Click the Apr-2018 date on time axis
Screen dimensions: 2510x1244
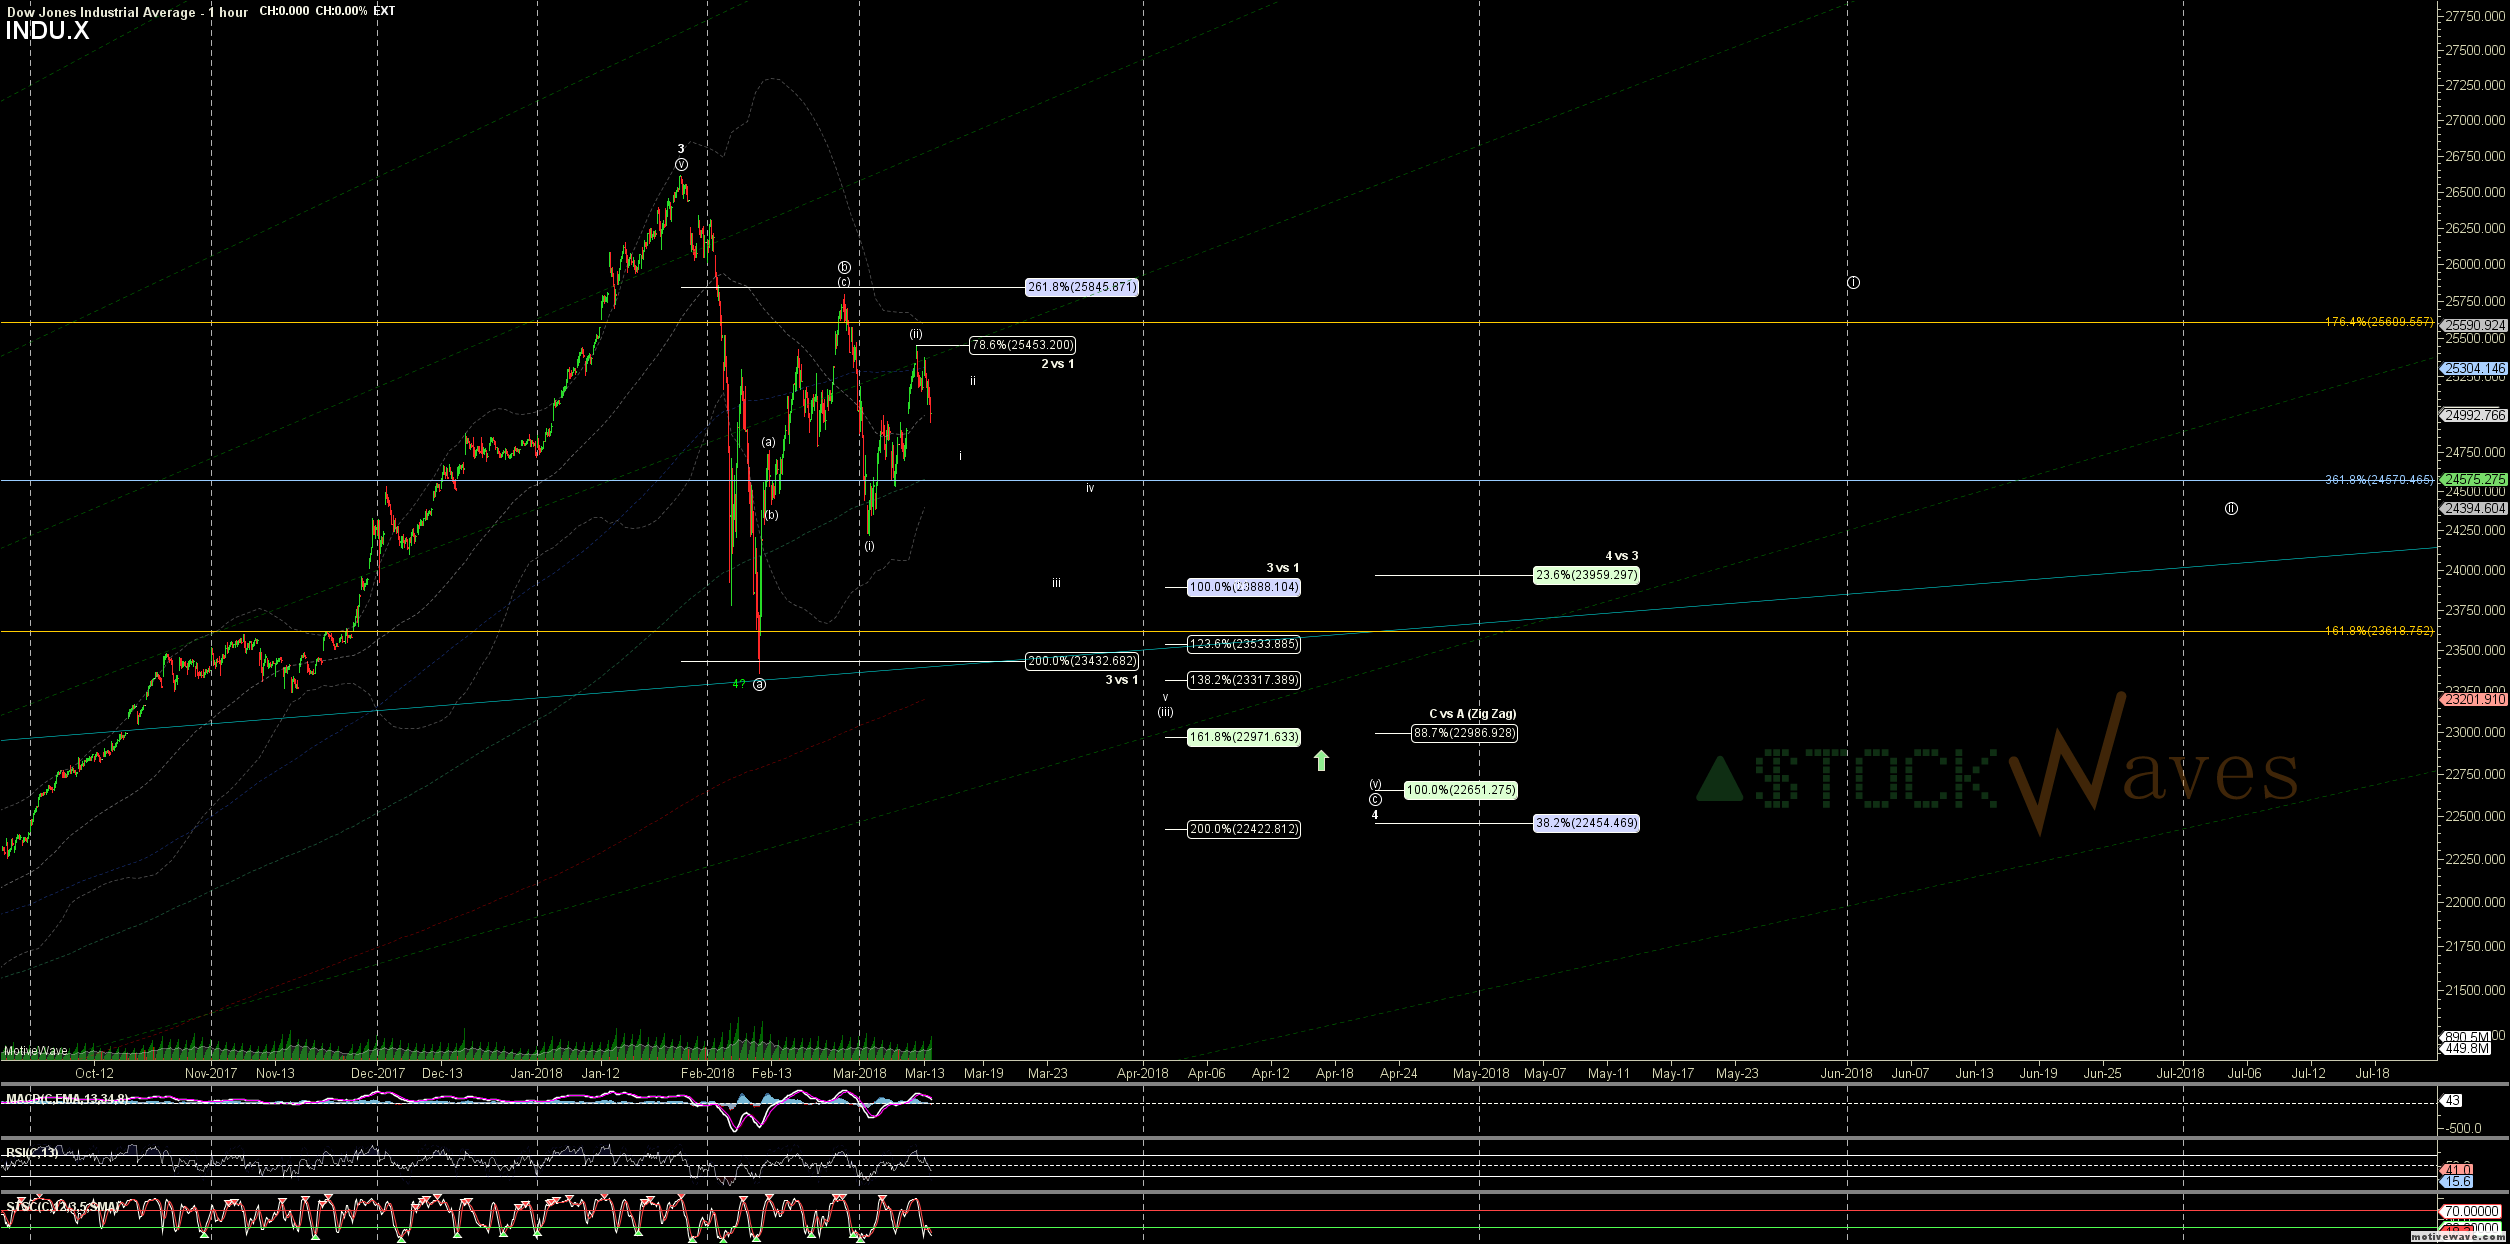(1143, 1073)
